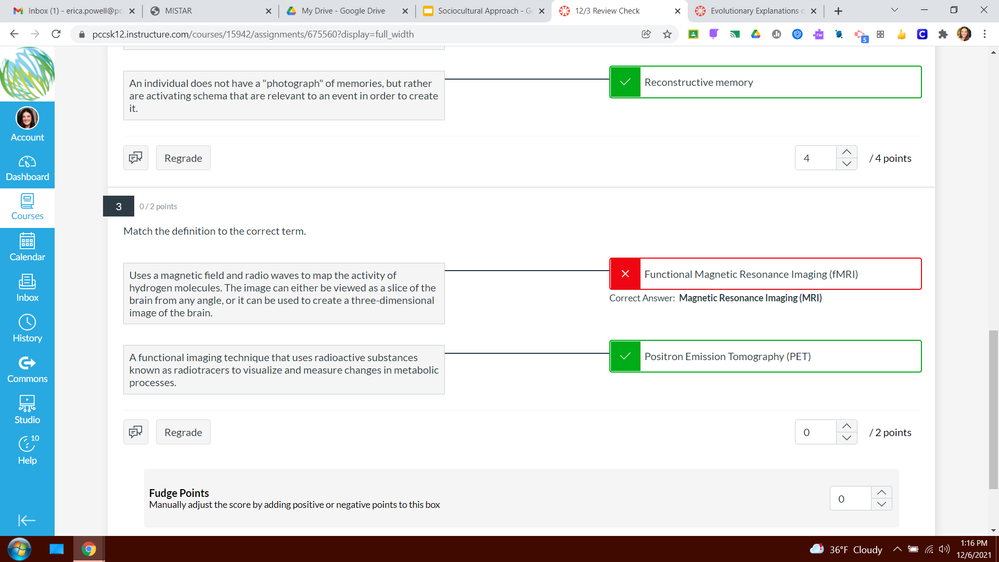The width and height of the screenshot is (999, 562).
Task: Open comment box for question 3
Action: pyautogui.click(x=135, y=433)
